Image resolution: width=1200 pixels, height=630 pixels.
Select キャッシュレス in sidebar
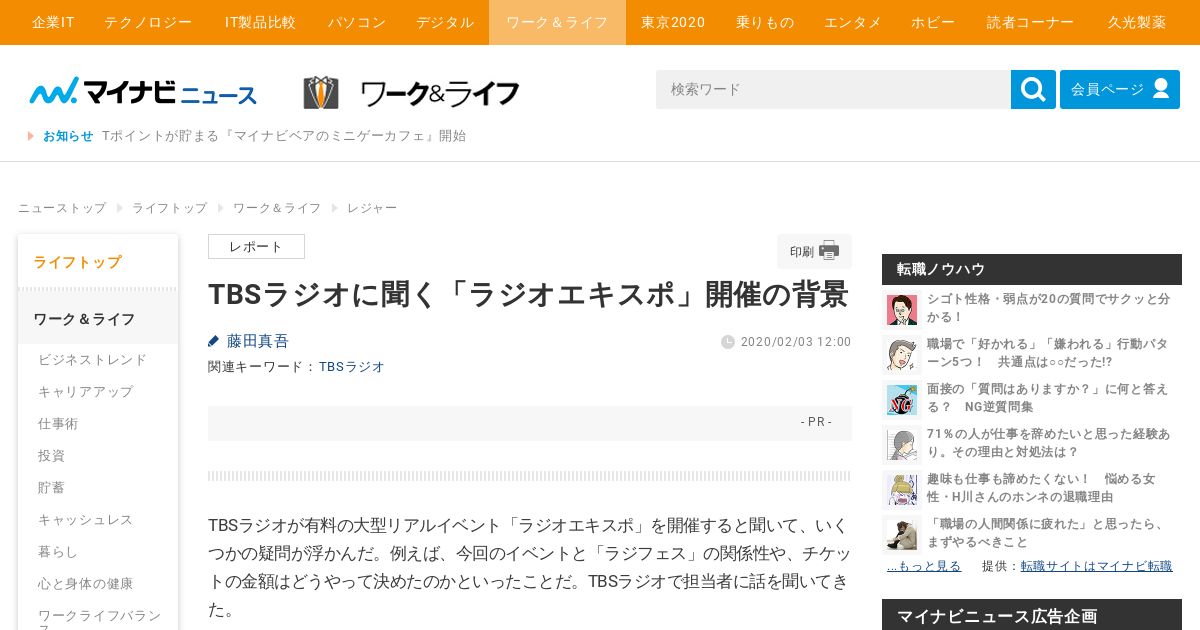[x=85, y=520]
